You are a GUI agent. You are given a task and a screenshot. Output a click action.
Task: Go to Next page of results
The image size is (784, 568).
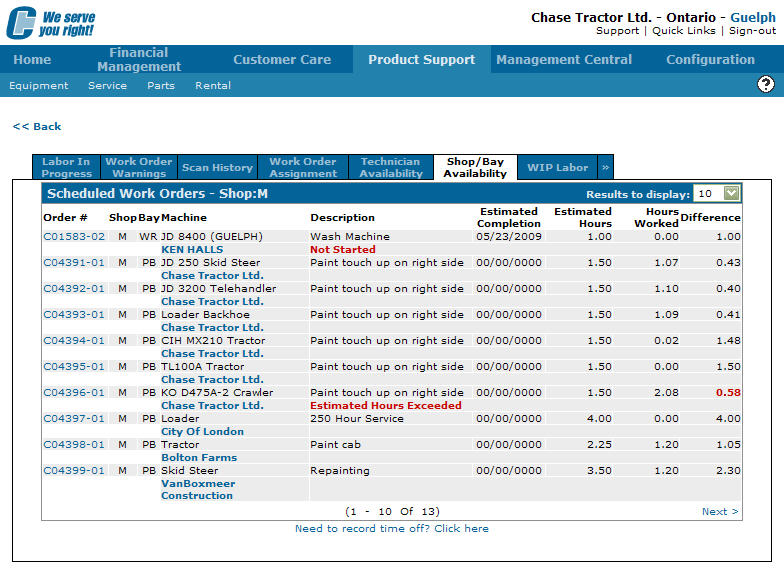pos(719,512)
